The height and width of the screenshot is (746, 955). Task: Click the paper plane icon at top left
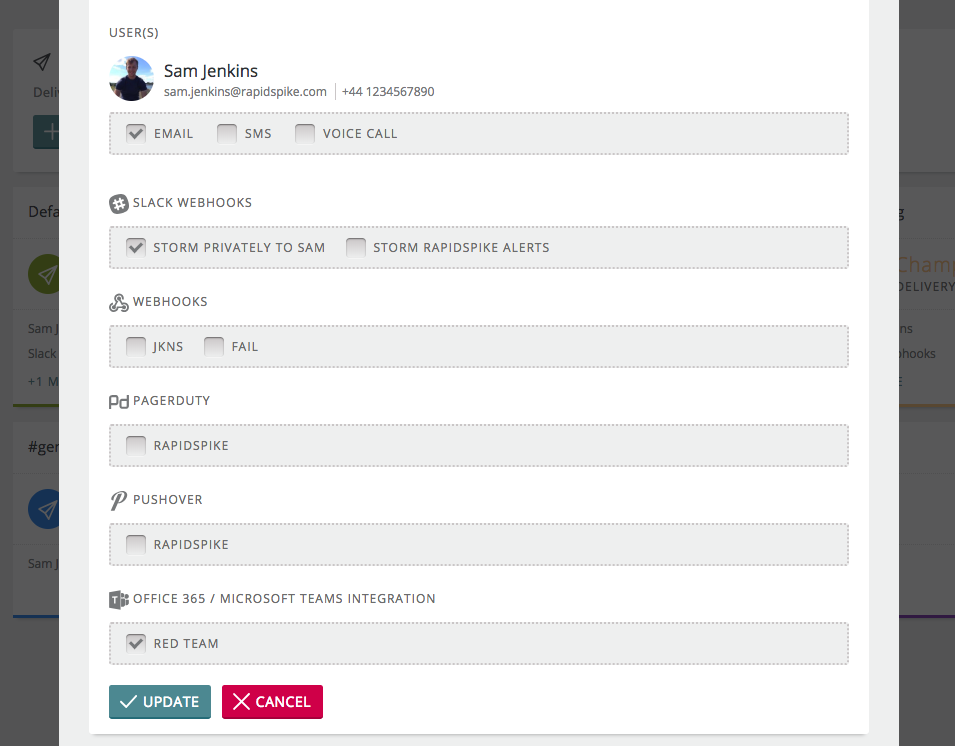click(41, 62)
